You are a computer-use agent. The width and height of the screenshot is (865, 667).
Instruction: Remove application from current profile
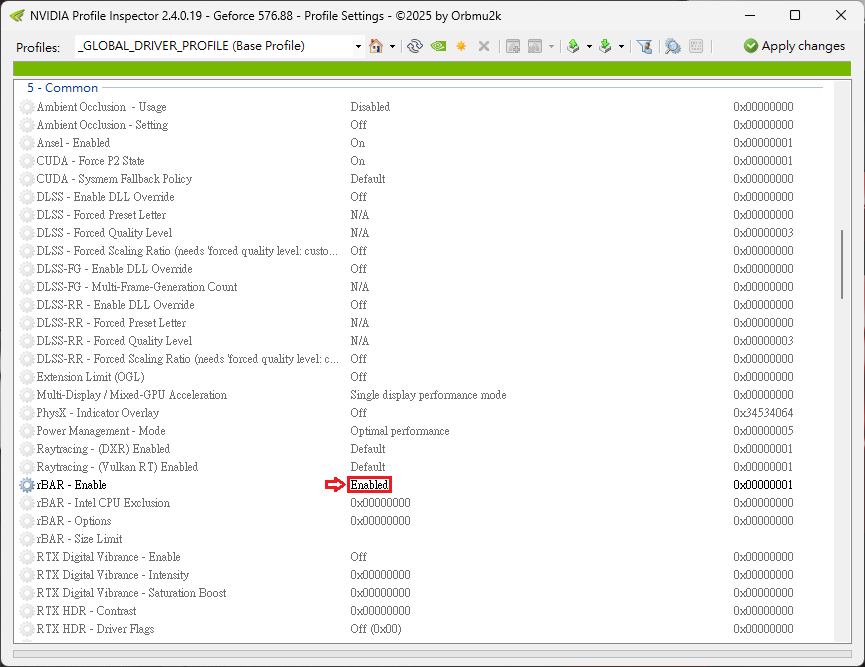click(x=535, y=46)
